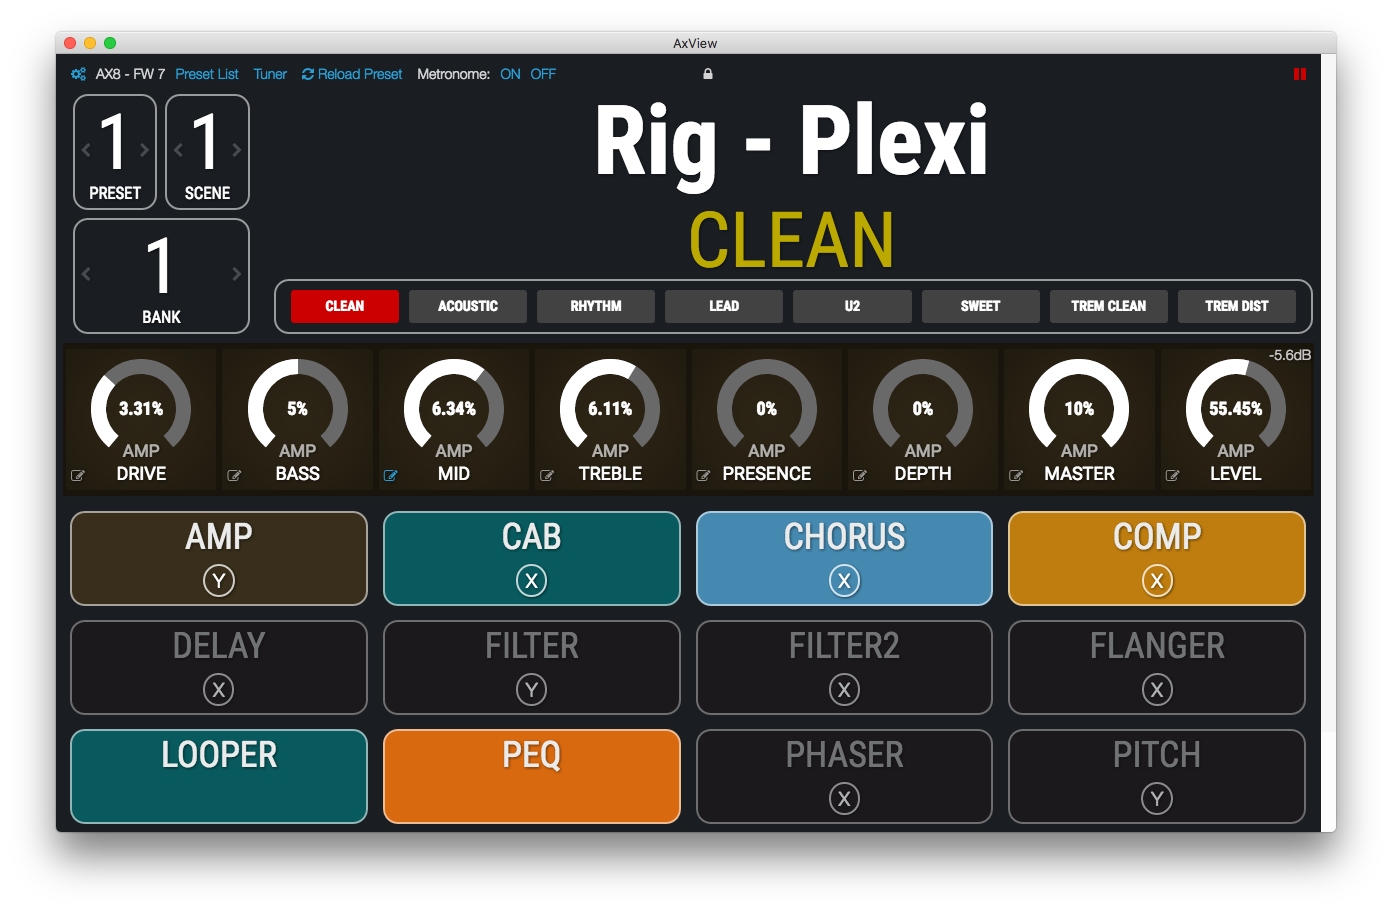Switch the DELAY block X channel icon
1392x912 pixels.
click(x=219, y=690)
